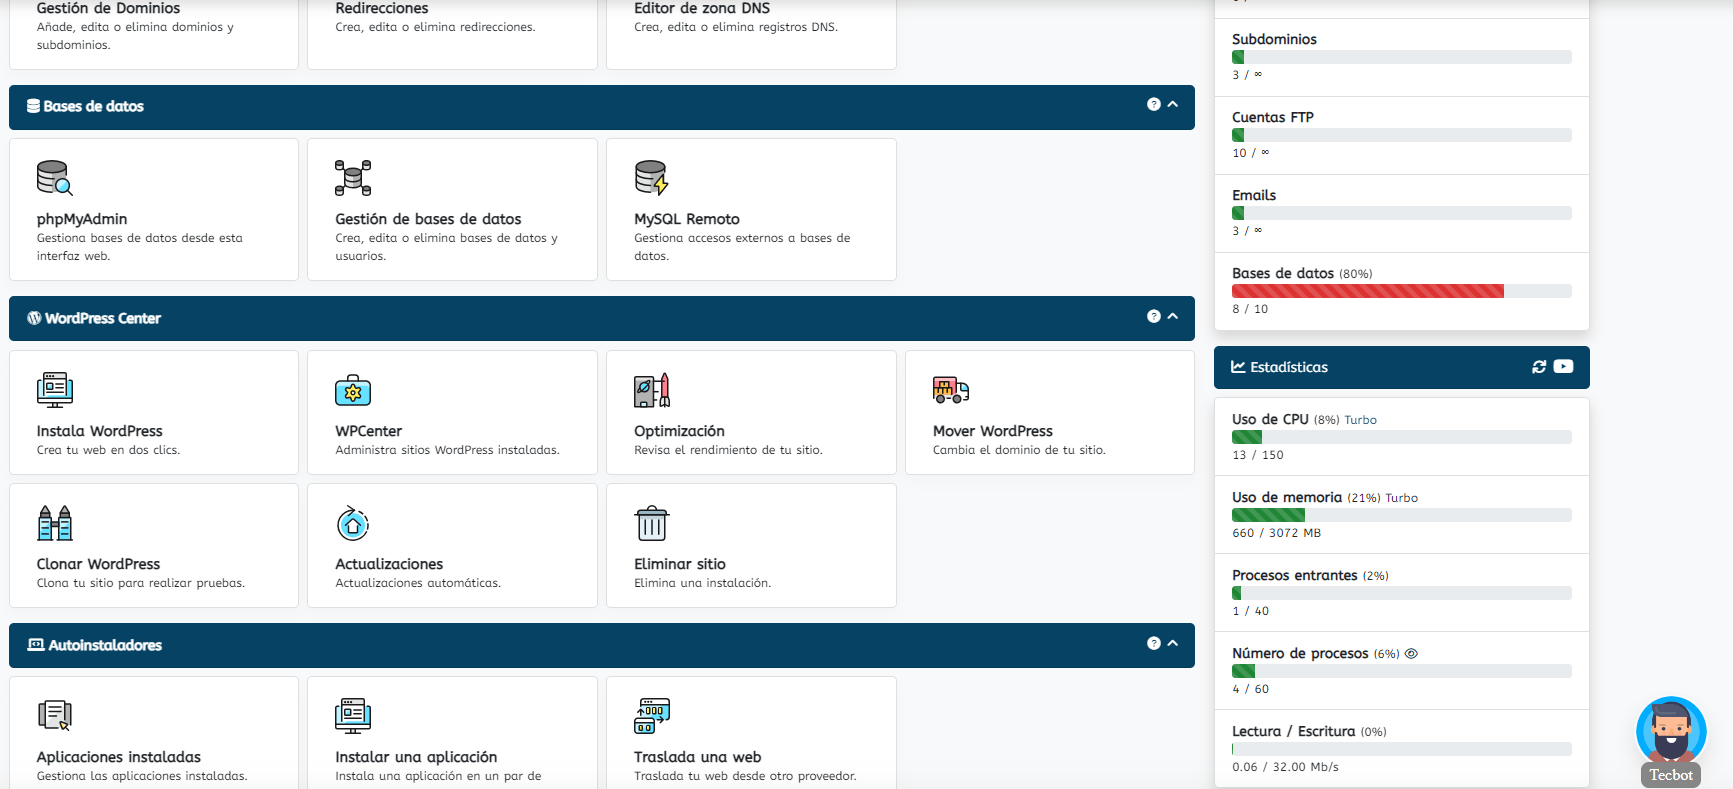Click the '0.06 / 32.00 Mb/s' value
This screenshot has height=789, width=1733.
[x=1285, y=767]
